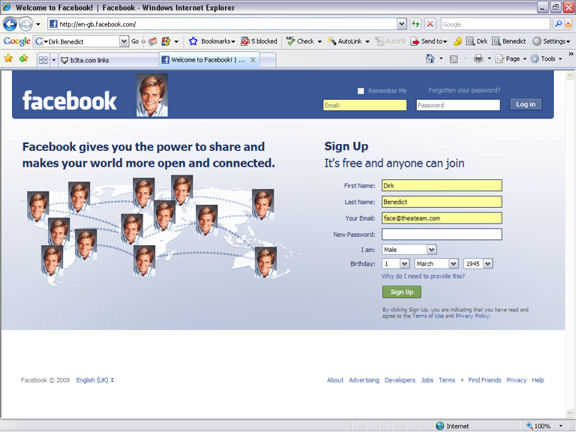Open the Terms of Use link
576x432 pixels.
coord(428,316)
